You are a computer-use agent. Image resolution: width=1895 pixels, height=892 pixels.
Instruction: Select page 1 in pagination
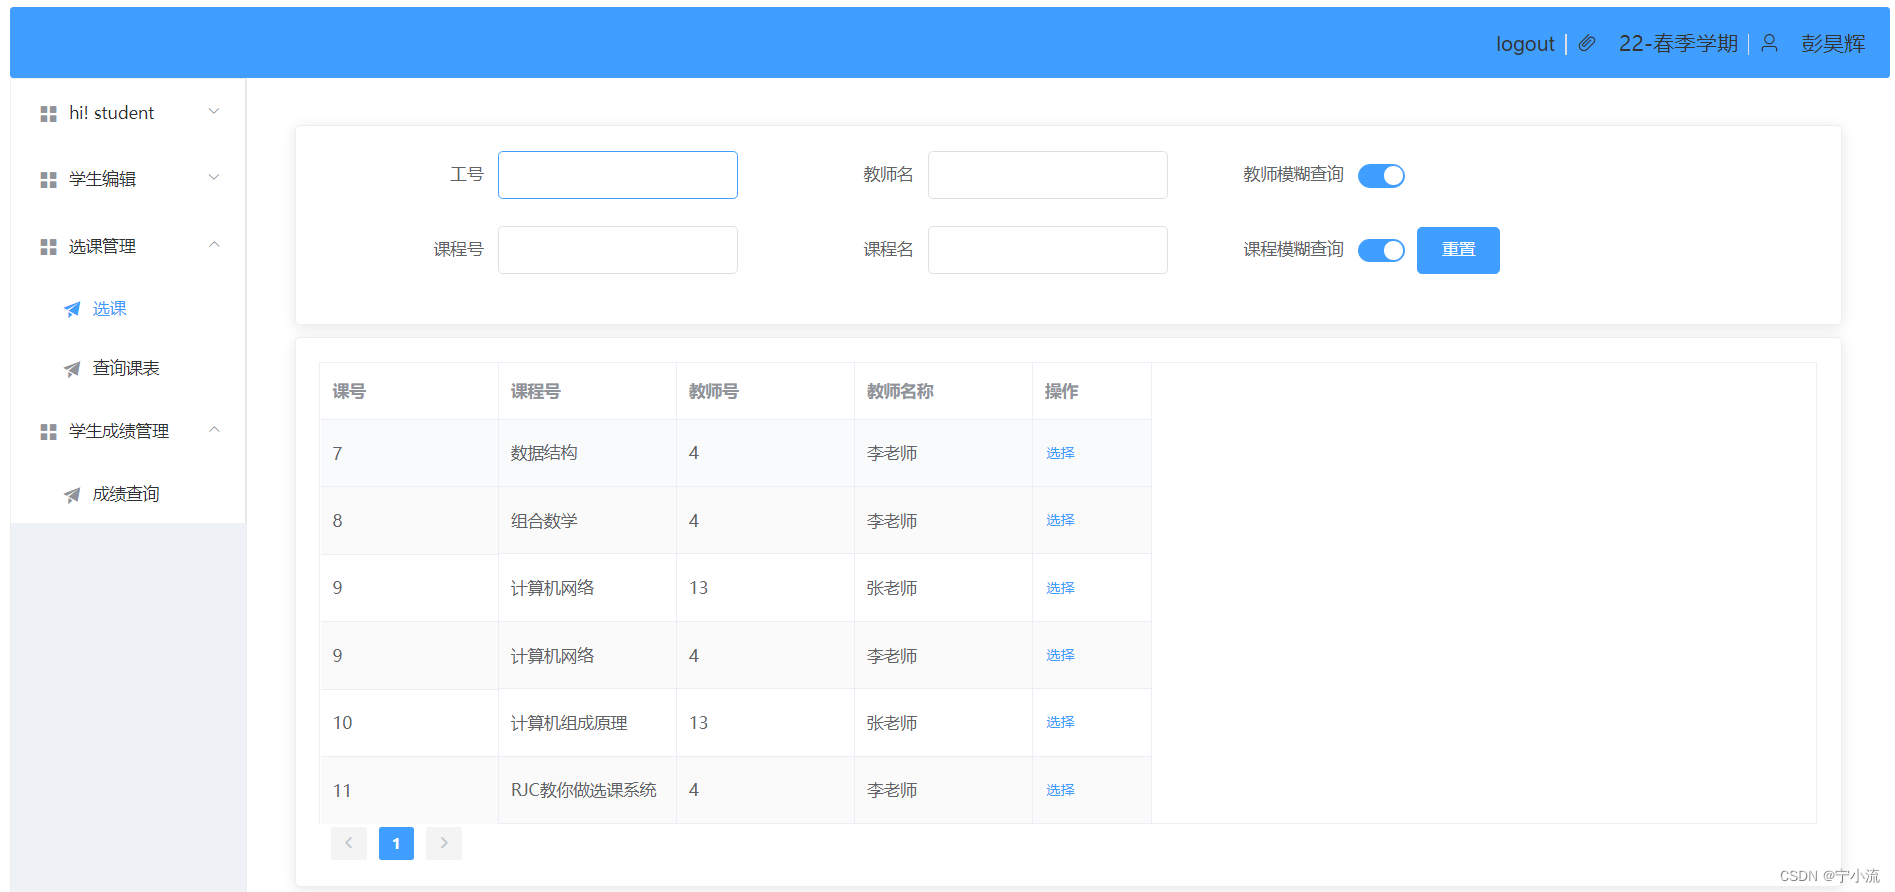point(396,843)
